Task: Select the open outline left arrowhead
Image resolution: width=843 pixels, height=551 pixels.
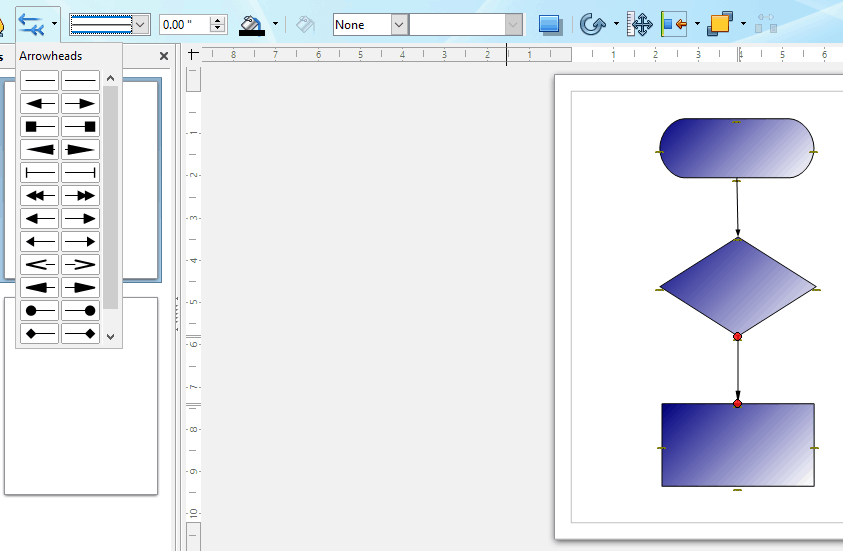Action: (39, 264)
